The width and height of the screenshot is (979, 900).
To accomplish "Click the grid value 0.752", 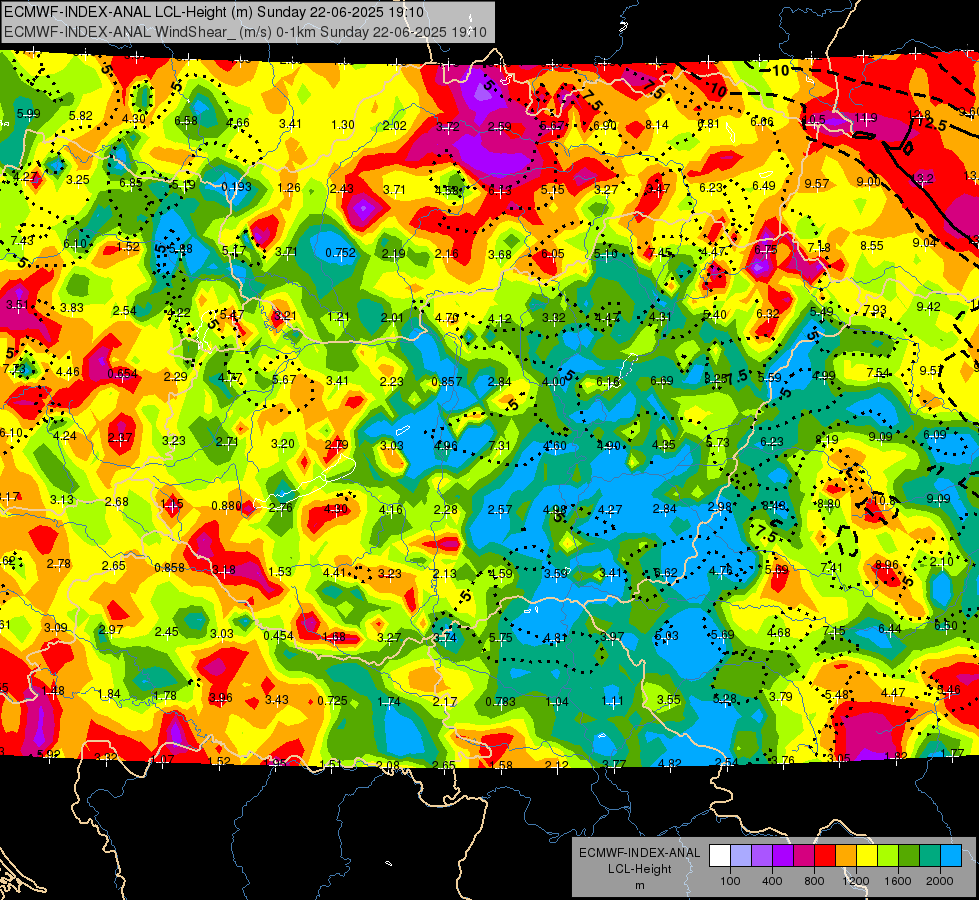I will 340,252.
